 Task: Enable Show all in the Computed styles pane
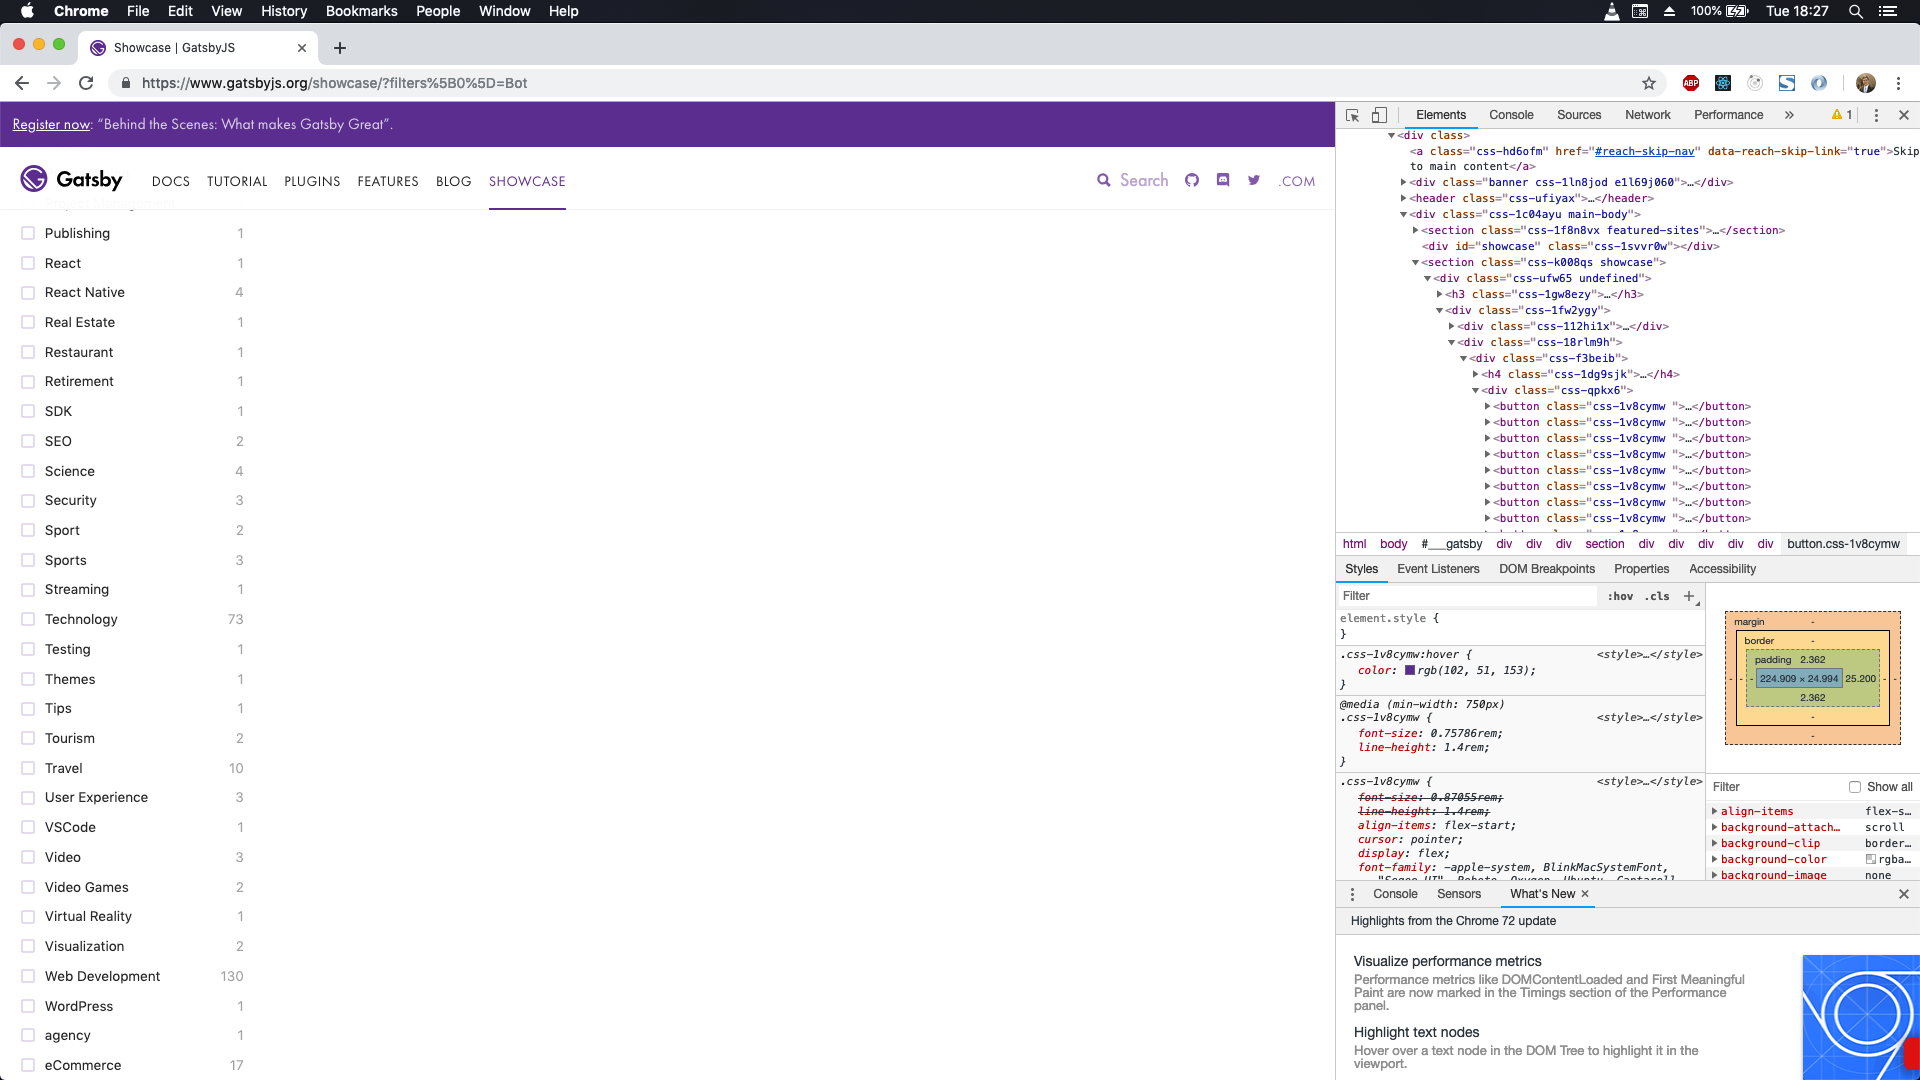click(1855, 787)
